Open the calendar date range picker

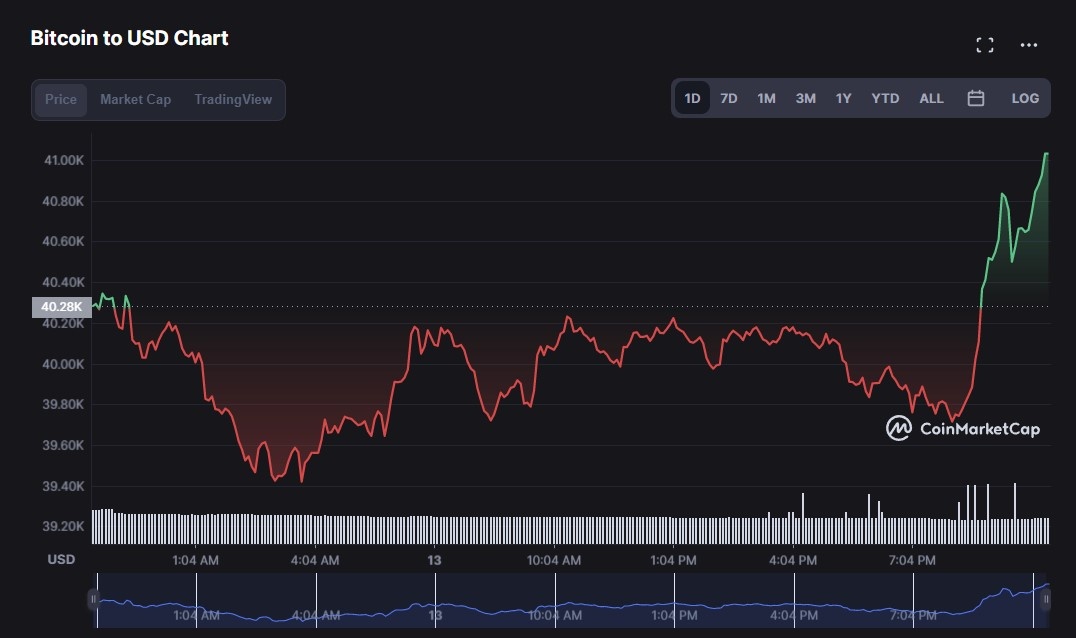976,98
